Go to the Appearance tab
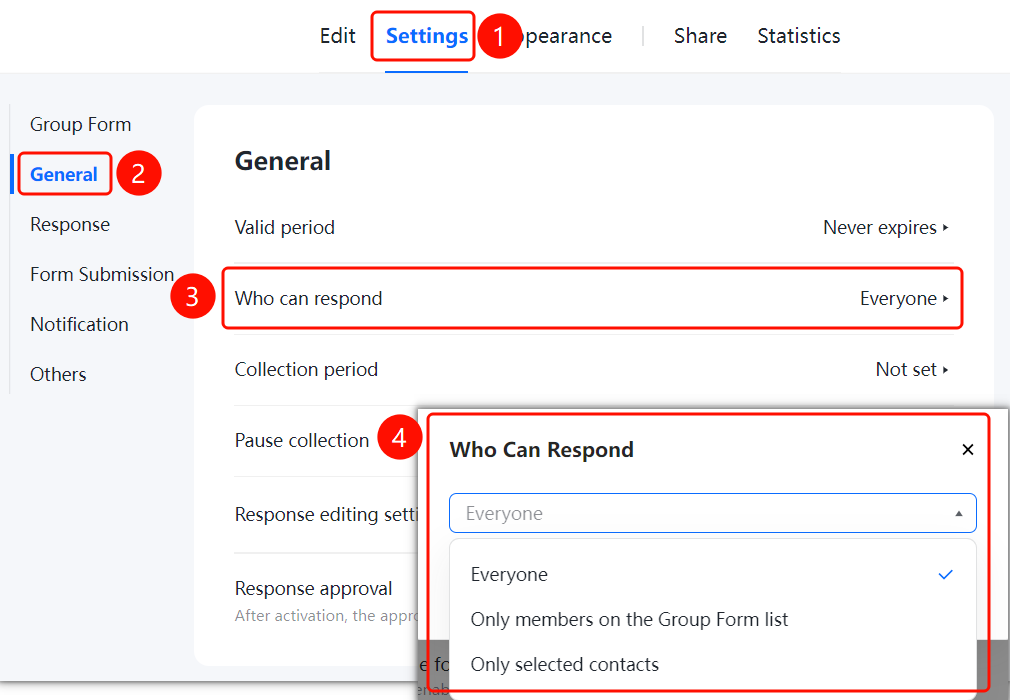 pyautogui.click(x=565, y=36)
